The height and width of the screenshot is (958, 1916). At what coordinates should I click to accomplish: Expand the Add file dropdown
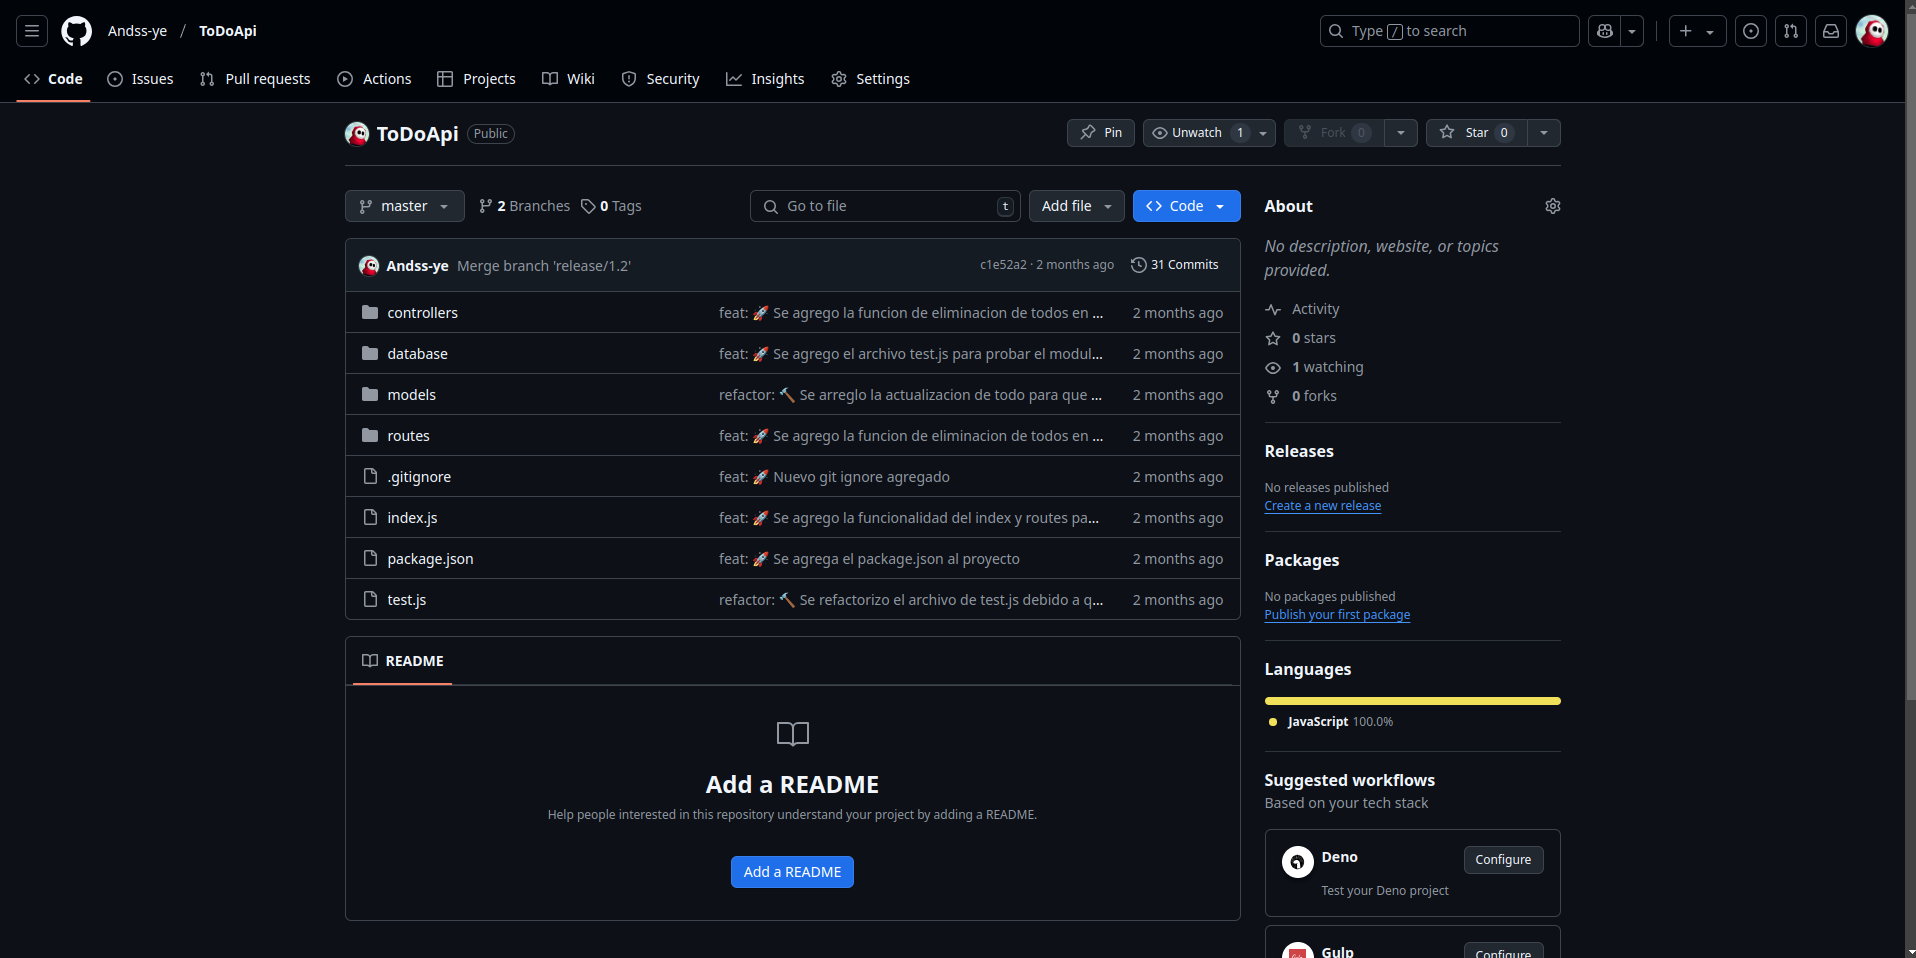pos(1076,206)
